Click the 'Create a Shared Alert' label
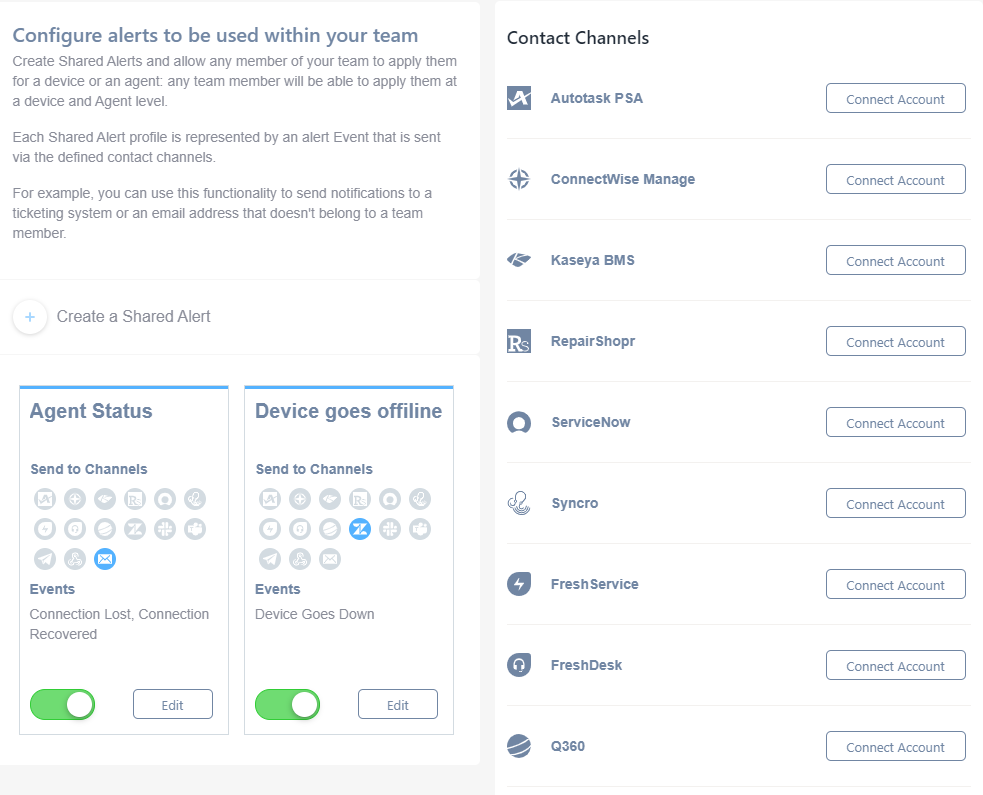This screenshot has height=795, width=983. point(134,317)
